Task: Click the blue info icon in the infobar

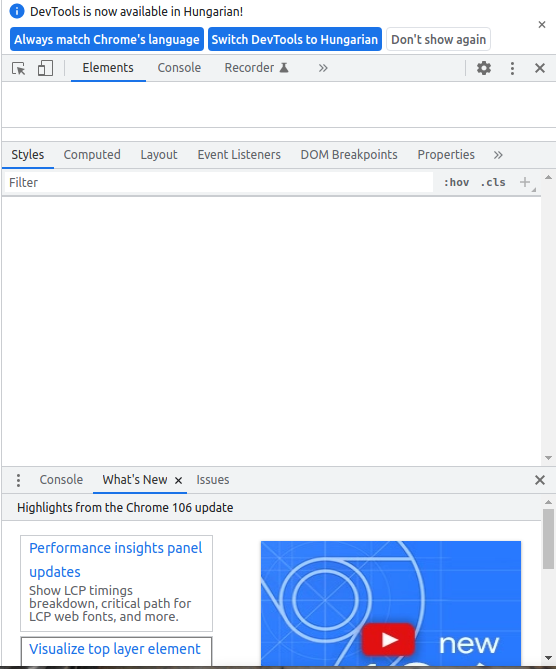Action: point(17,12)
